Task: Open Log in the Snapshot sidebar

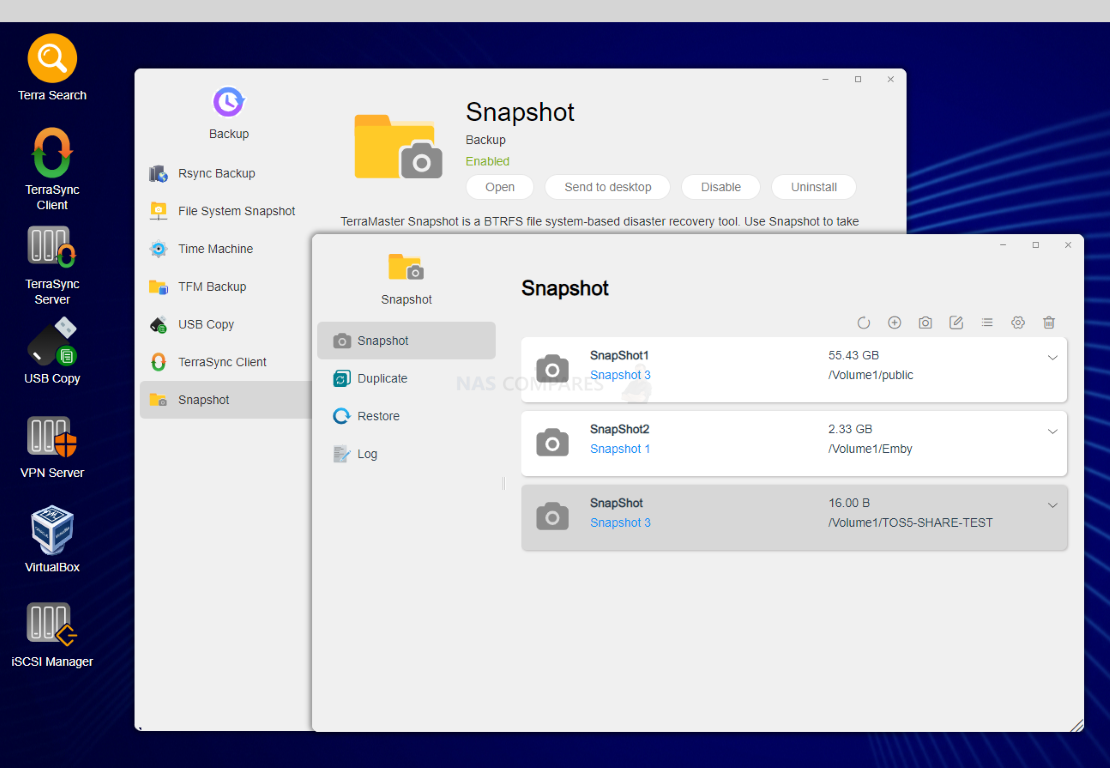Action: [406, 454]
